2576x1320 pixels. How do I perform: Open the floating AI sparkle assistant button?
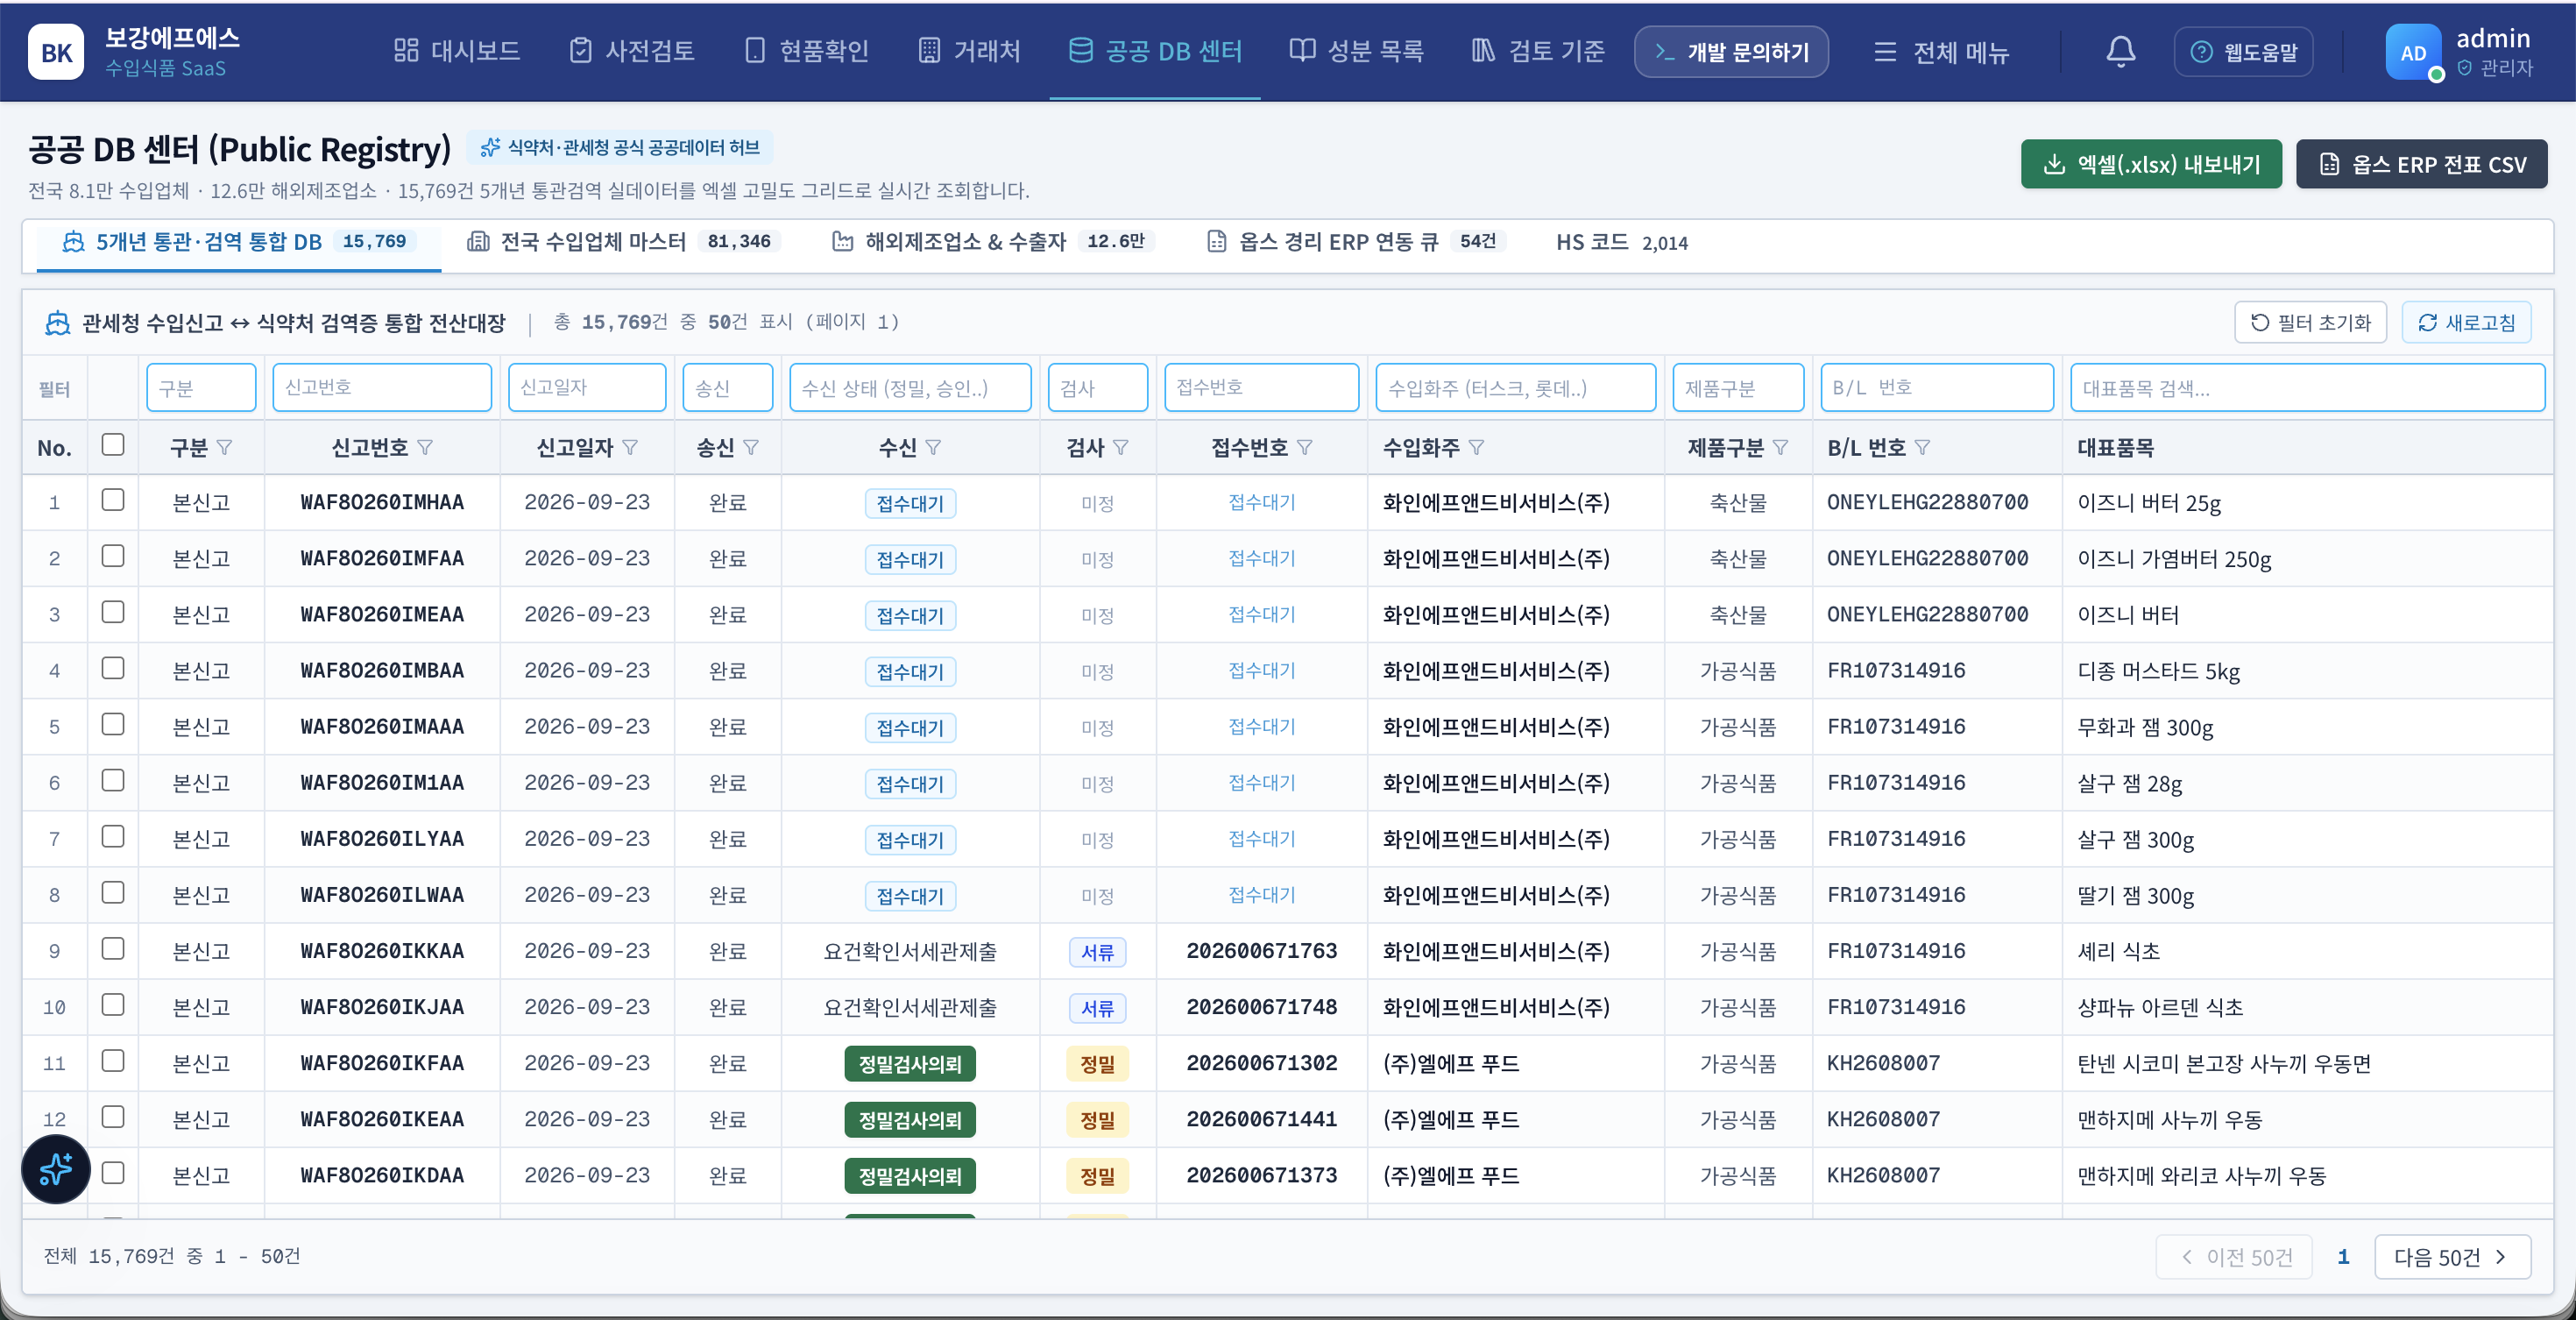pos(56,1169)
